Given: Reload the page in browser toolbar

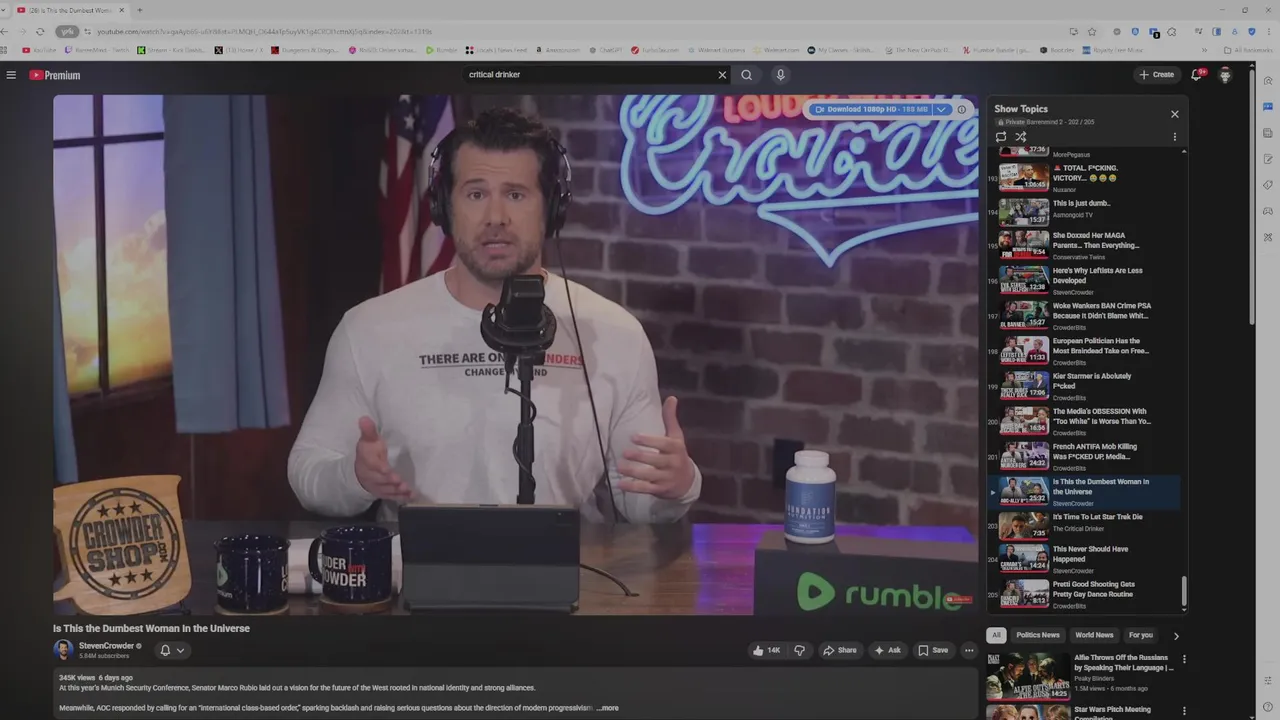Looking at the screenshot, I should [40, 32].
